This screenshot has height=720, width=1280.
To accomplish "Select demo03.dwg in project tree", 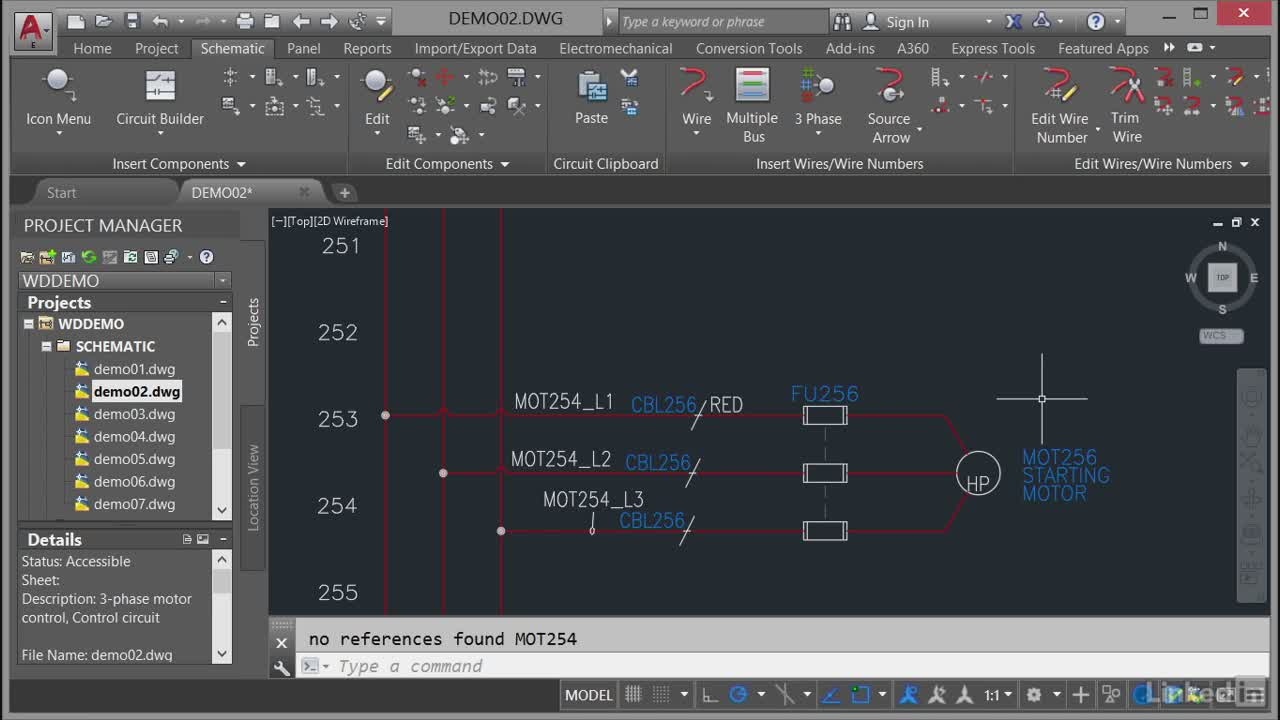I will click(x=134, y=414).
